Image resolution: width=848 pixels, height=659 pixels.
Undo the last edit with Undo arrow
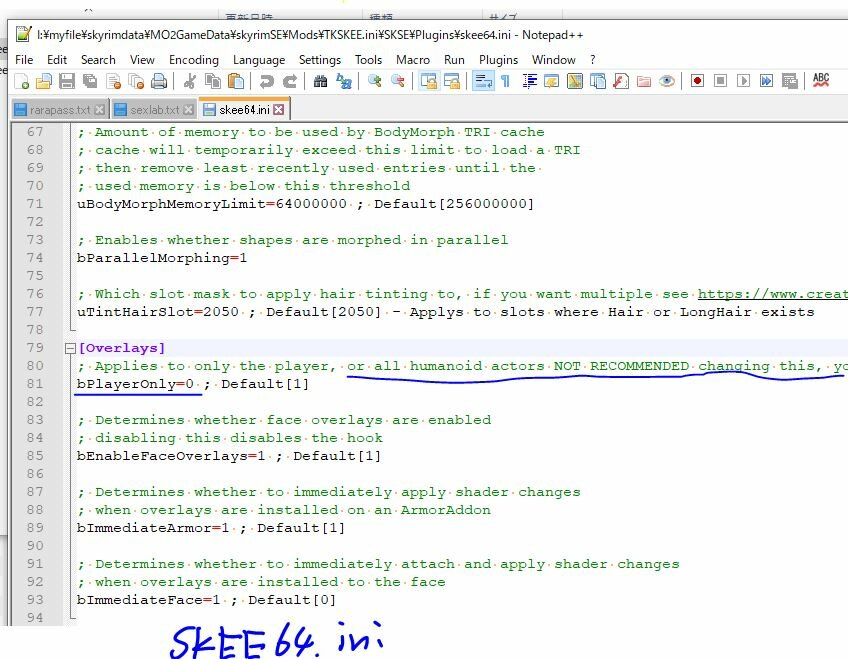[x=266, y=81]
